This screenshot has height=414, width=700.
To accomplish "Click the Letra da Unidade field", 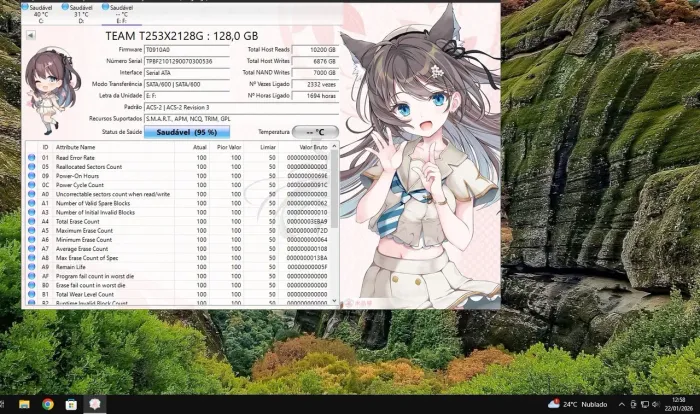I will [x=187, y=96].
